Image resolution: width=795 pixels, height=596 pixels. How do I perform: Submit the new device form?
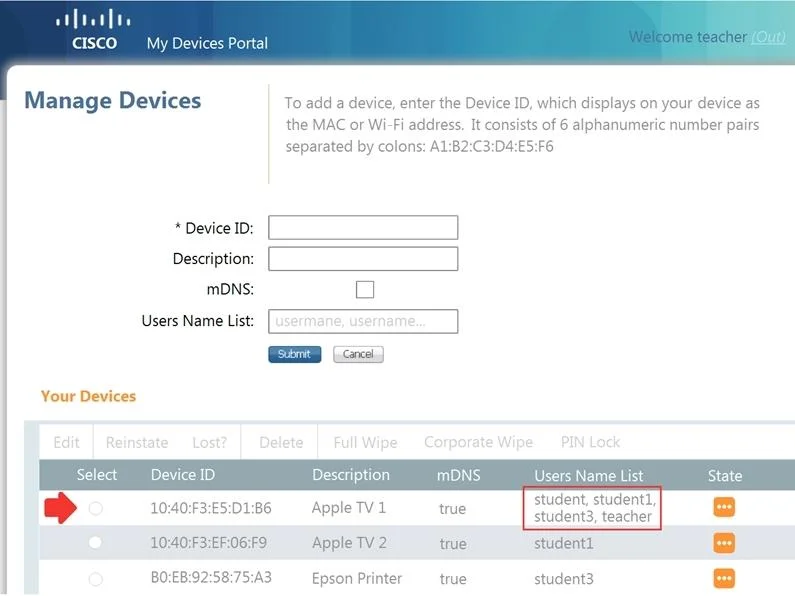[295, 354]
